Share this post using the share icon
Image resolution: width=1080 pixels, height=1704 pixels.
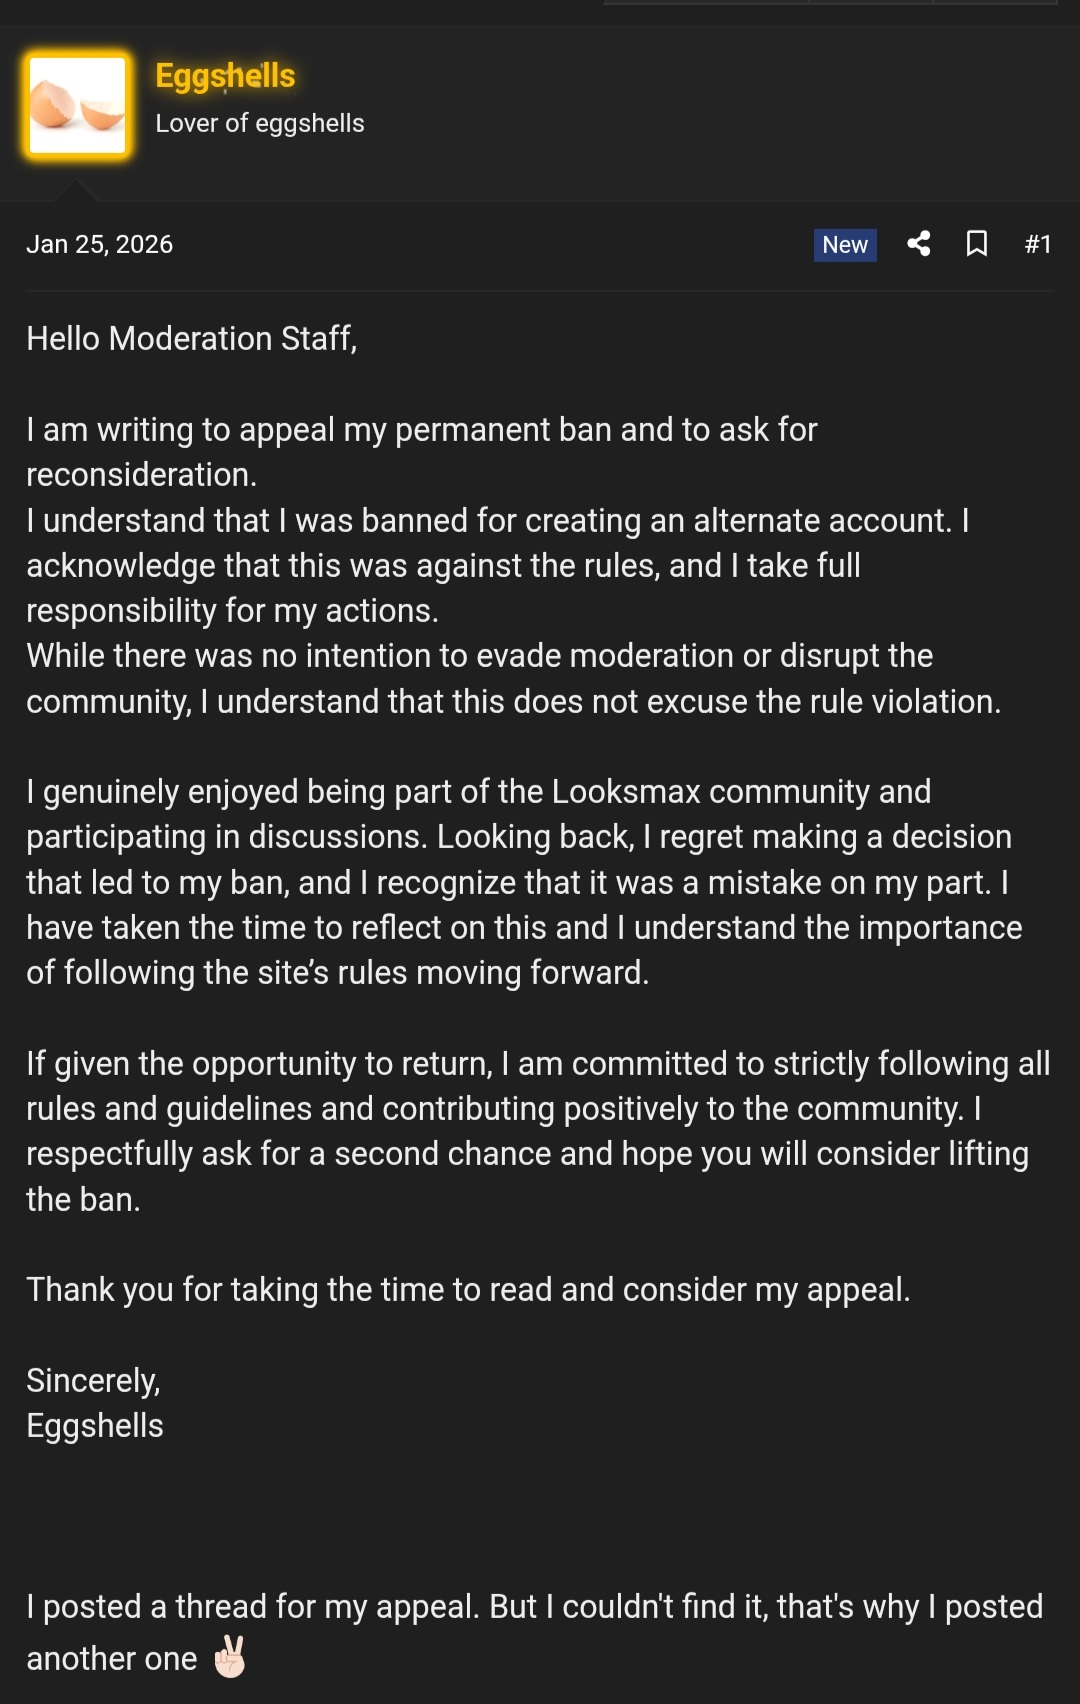[918, 244]
